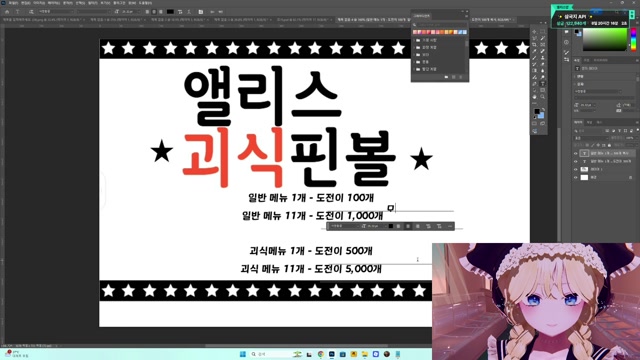Select the Lasso tool
The width and height of the screenshot is (640, 360).
point(534,38)
